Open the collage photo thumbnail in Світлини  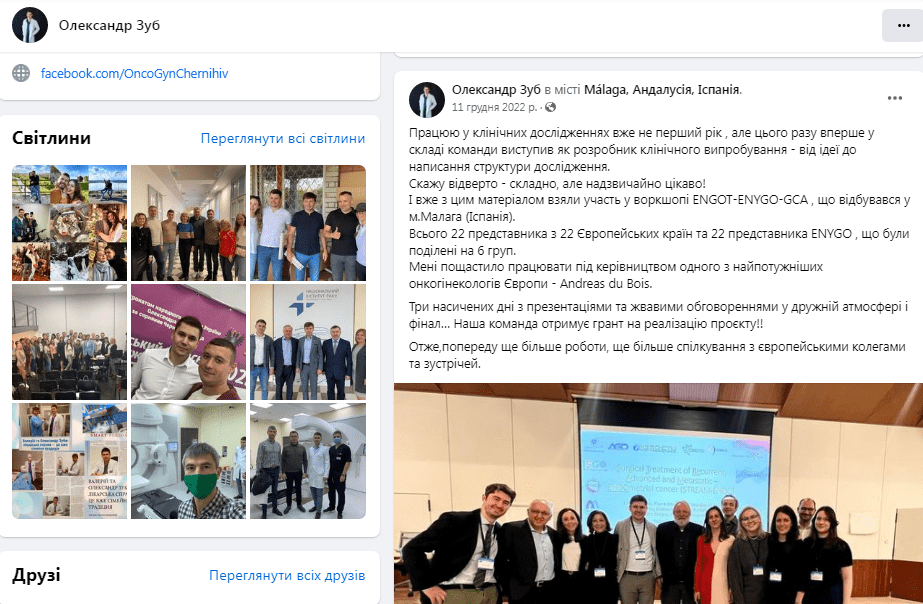pyautogui.click(x=69, y=223)
